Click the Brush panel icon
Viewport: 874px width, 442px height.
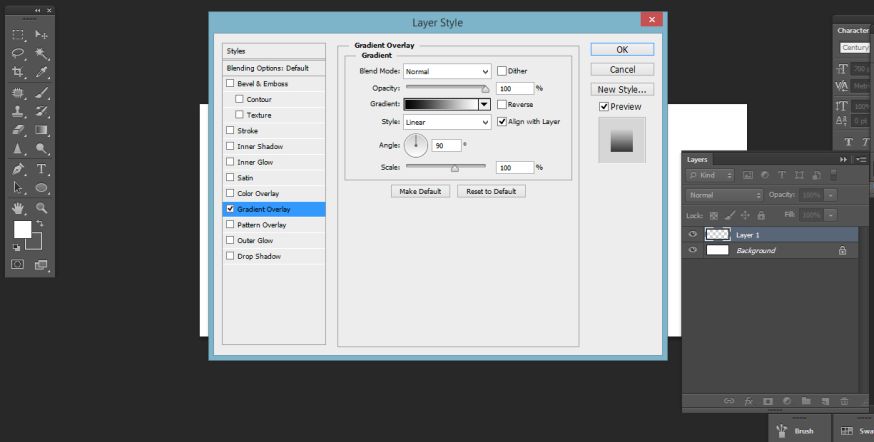tap(783, 430)
